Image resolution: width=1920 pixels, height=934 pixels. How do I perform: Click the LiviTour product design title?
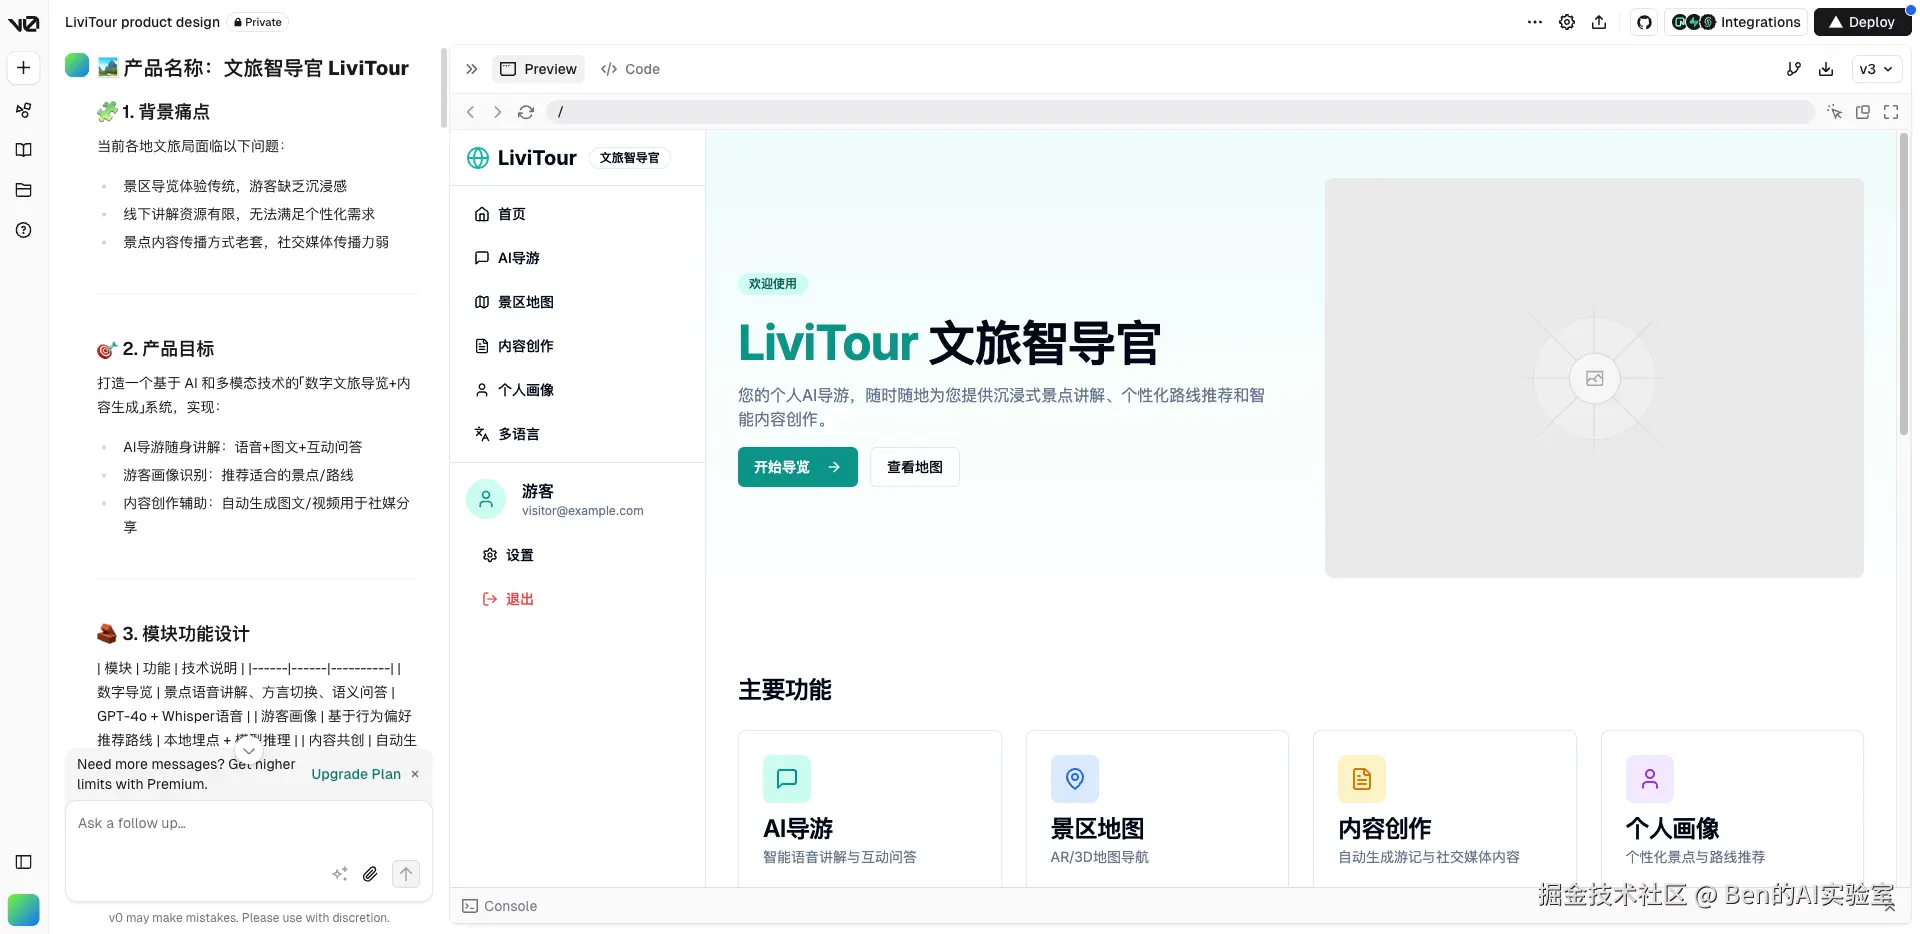click(142, 22)
